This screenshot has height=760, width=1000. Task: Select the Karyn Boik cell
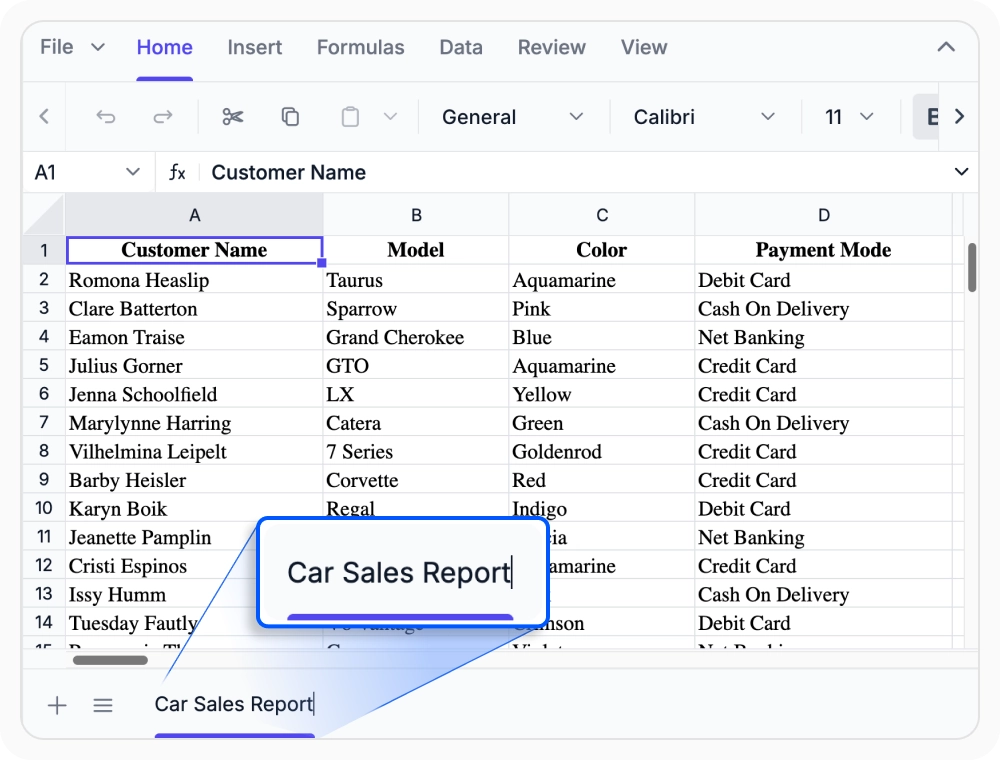(194, 508)
